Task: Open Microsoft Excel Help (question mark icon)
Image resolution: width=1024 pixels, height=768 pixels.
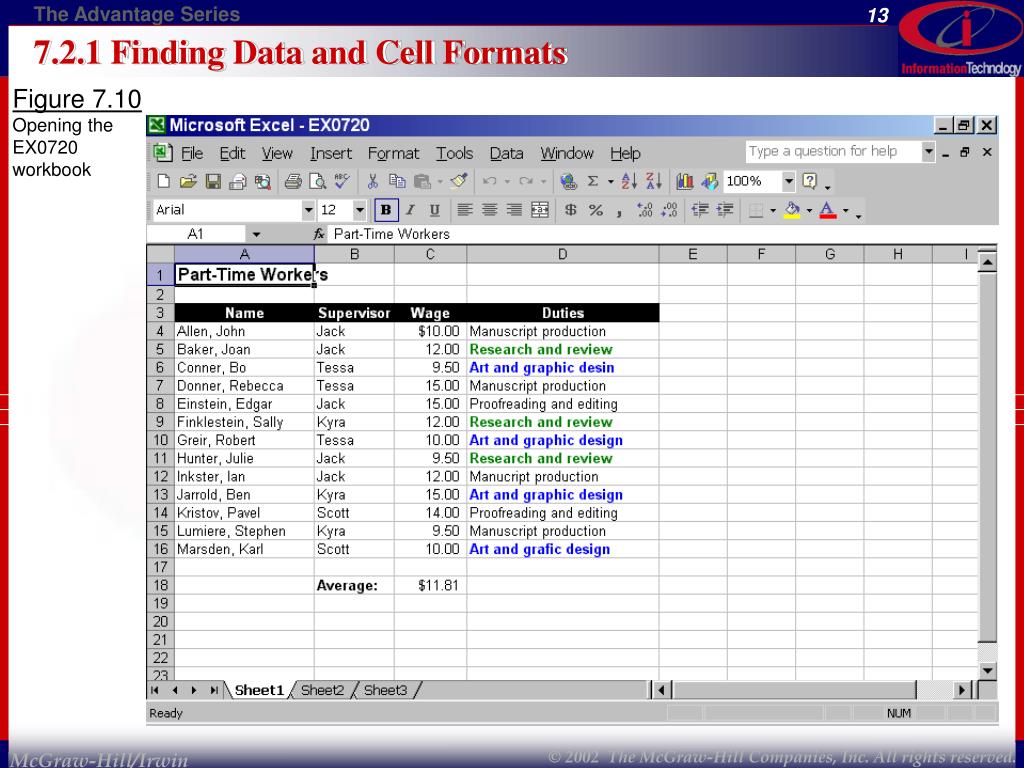Action: (809, 181)
